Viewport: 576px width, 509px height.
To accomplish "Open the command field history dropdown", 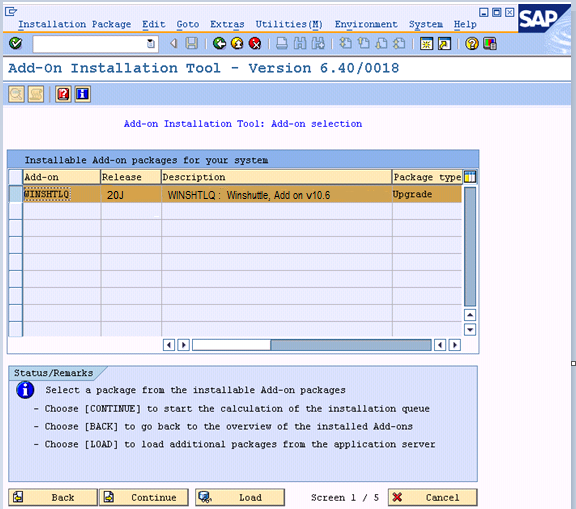I will (151, 44).
